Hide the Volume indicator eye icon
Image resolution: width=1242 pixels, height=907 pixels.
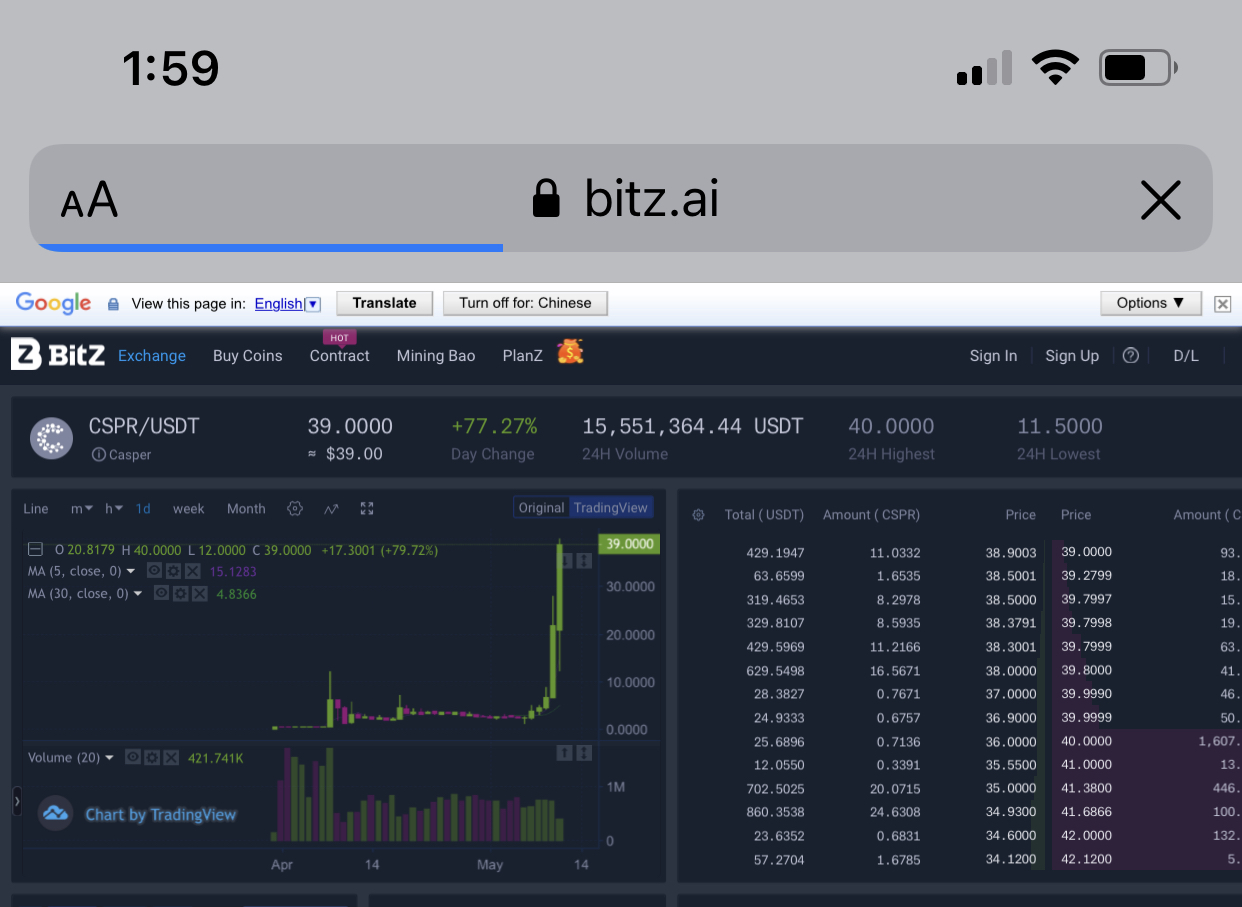pyautogui.click(x=132, y=757)
